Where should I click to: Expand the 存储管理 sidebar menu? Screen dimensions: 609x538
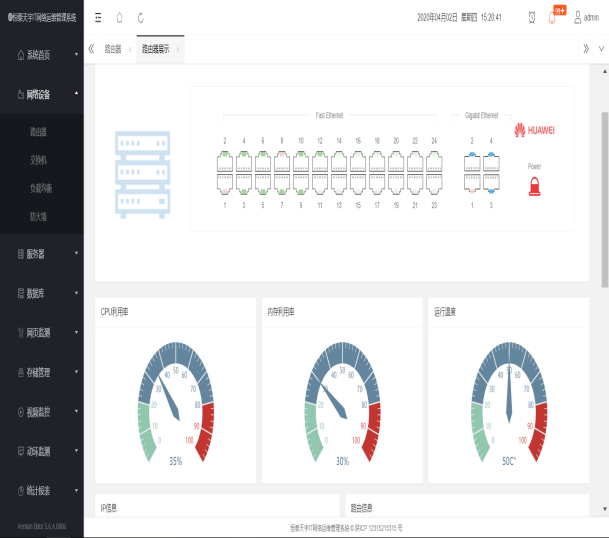pos(42,373)
